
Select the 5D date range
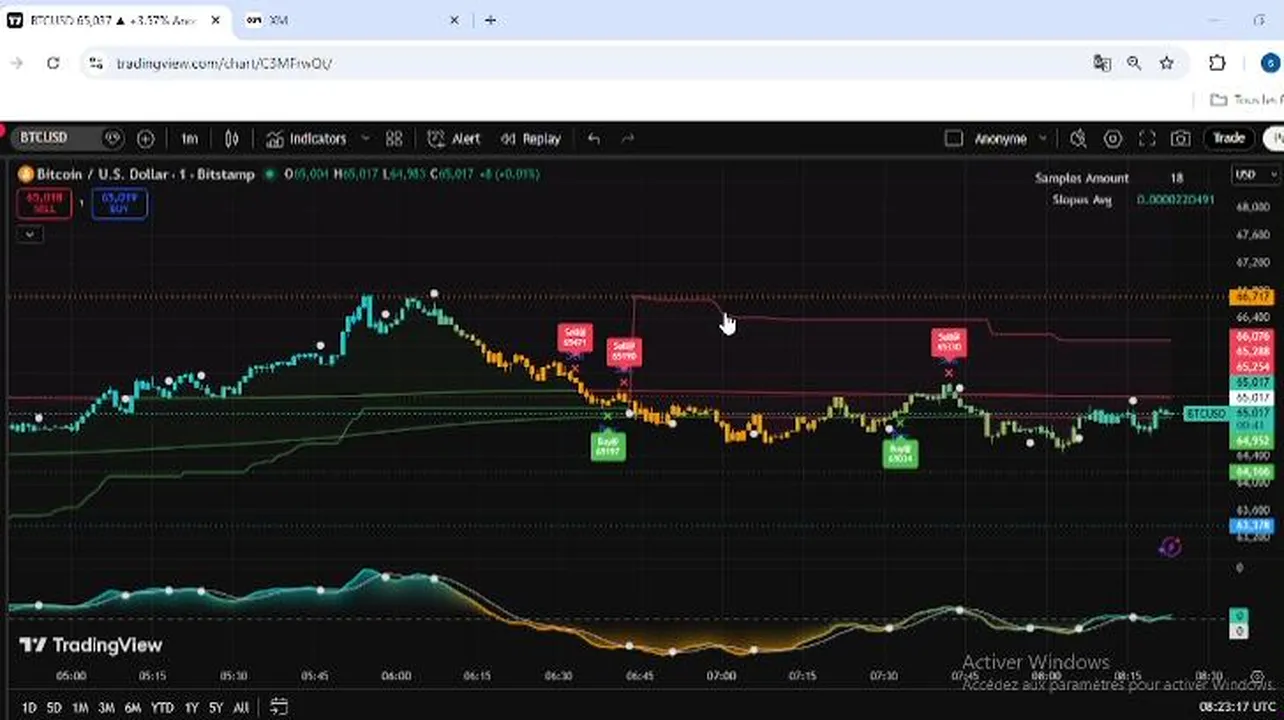point(54,707)
